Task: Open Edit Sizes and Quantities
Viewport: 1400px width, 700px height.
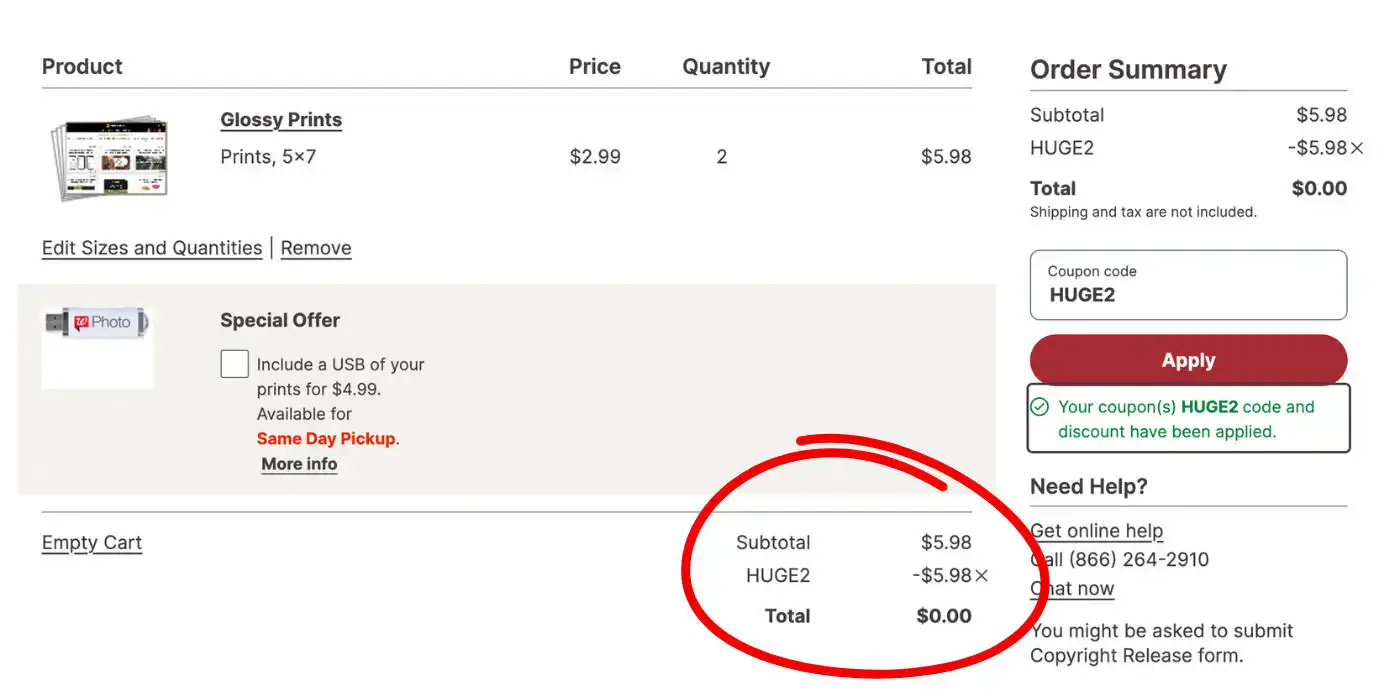Action: (x=152, y=248)
